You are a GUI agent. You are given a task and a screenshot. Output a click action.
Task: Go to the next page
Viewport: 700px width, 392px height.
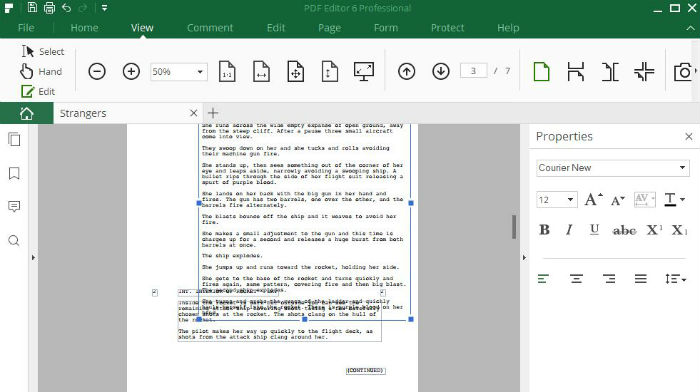pyautogui.click(x=441, y=71)
